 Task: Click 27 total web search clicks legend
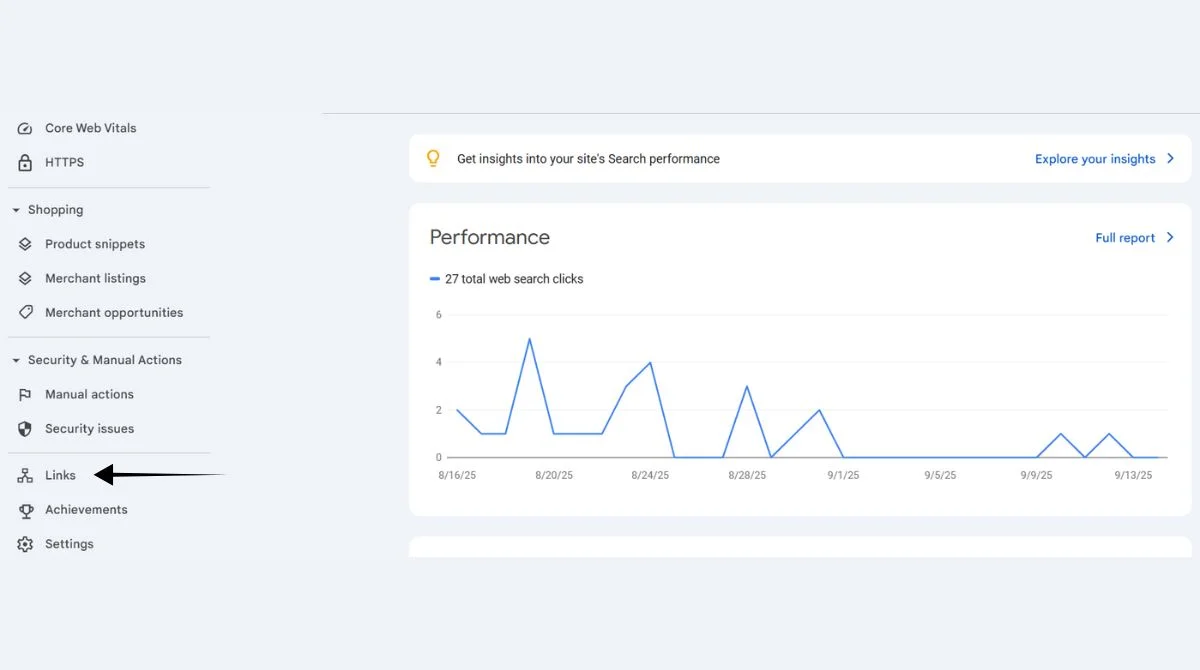point(514,279)
